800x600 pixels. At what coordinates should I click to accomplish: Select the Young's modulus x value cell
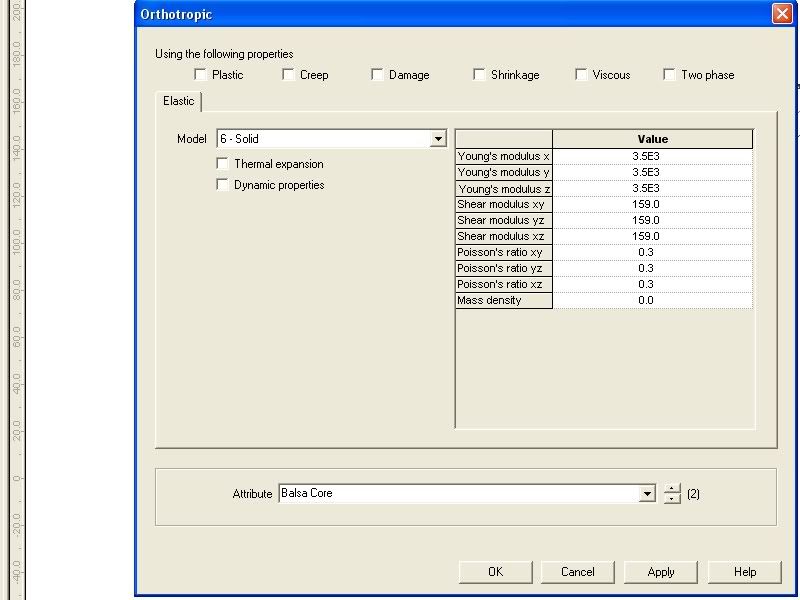(x=653, y=156)
